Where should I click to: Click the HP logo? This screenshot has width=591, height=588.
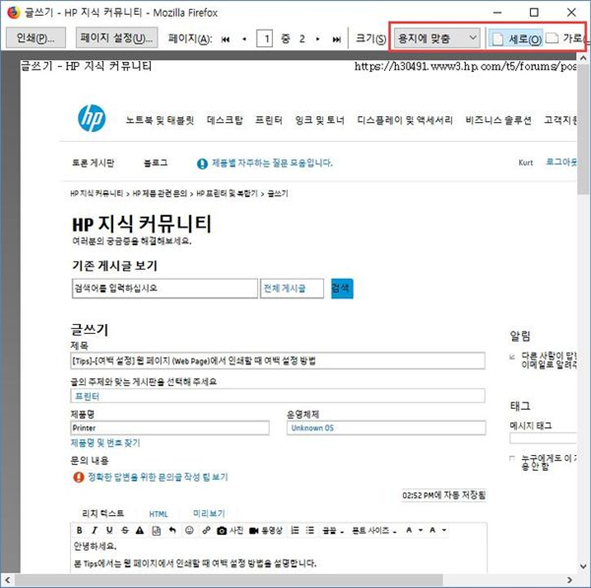pos(92,118)
